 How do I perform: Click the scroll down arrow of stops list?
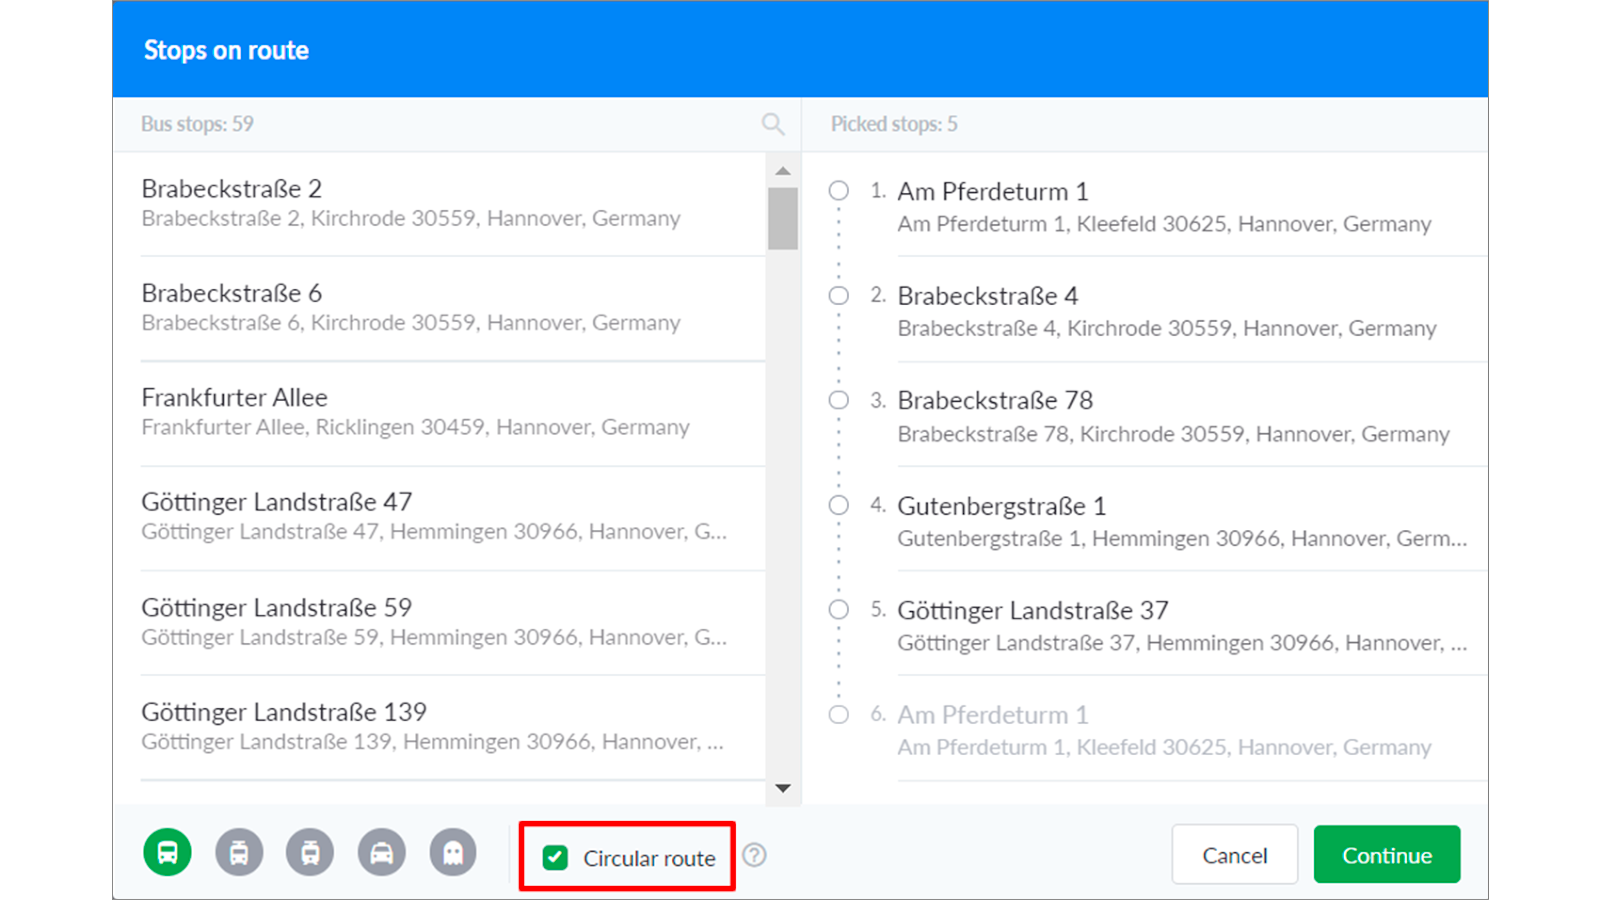[x=783, y=788]
